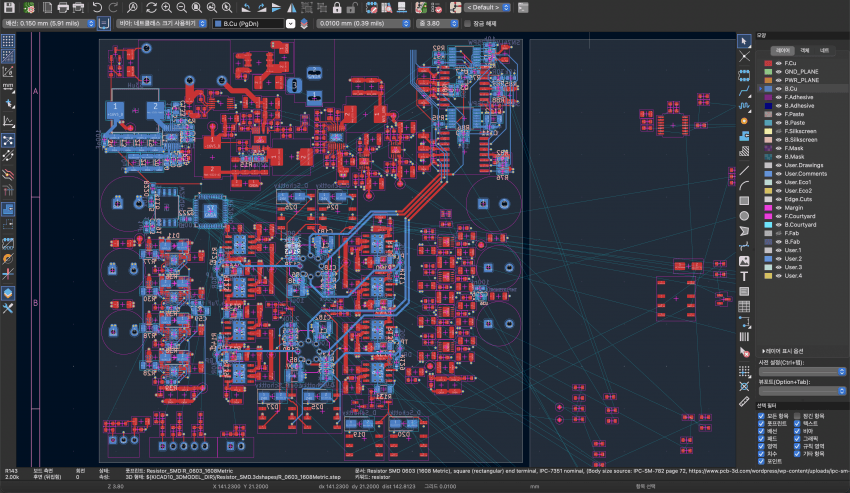Viewport: 850px width, 493px height.
Task: Select the Draw Line tool
Action: (744, 170)
